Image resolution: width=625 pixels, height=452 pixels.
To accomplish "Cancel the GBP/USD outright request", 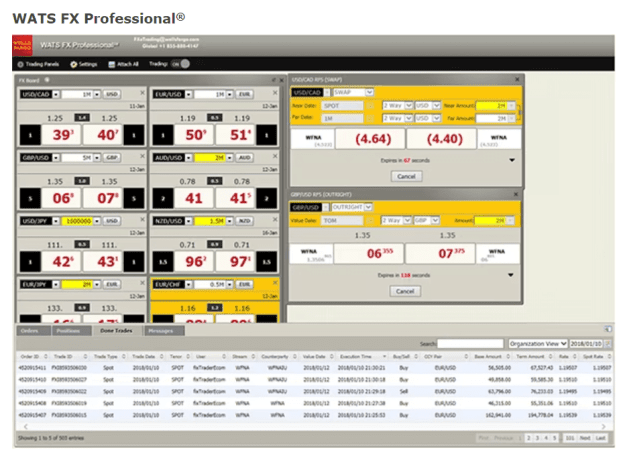I will 405,291.
